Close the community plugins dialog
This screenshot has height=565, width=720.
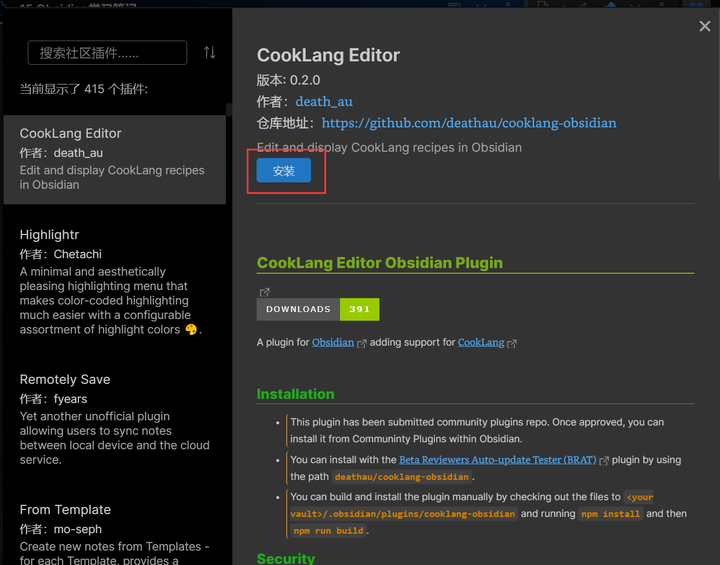coord(704,27)
